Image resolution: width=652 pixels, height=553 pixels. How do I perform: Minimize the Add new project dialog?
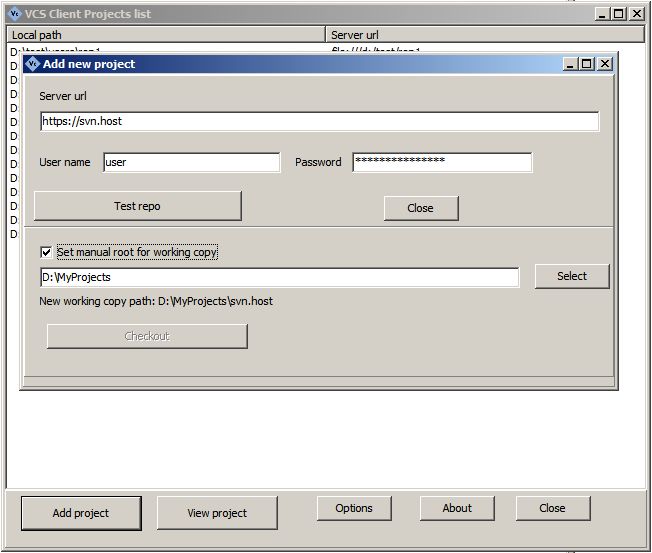pos(570,64)
